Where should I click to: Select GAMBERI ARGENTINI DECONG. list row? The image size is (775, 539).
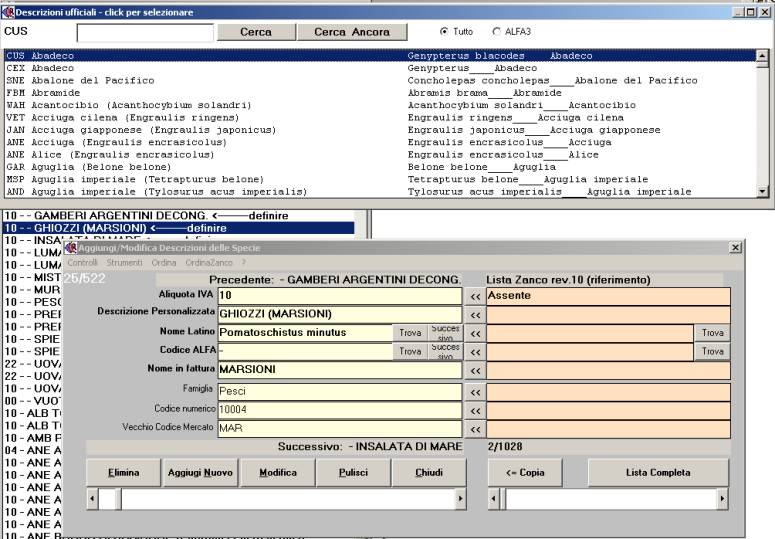[x=178, y=216]
